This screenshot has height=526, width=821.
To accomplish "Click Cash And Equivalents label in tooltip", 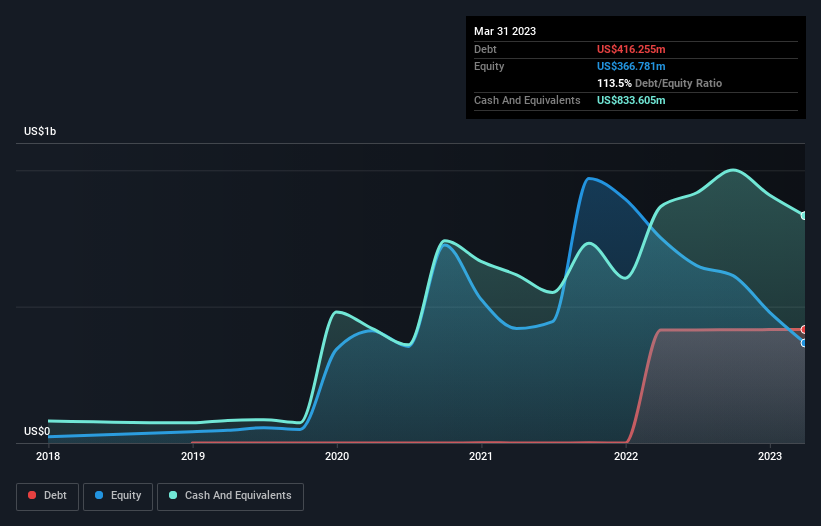I will coord(527,100).
